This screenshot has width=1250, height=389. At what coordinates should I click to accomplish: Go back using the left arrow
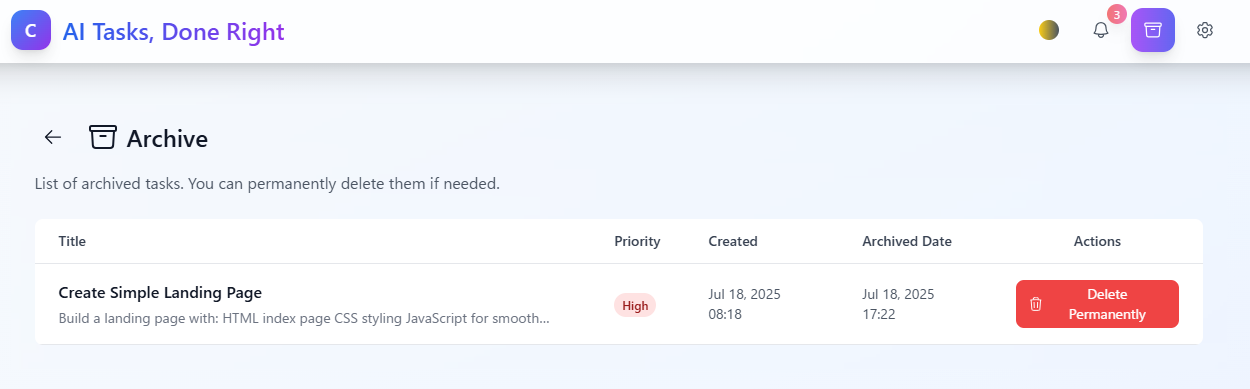coord(53,137)
